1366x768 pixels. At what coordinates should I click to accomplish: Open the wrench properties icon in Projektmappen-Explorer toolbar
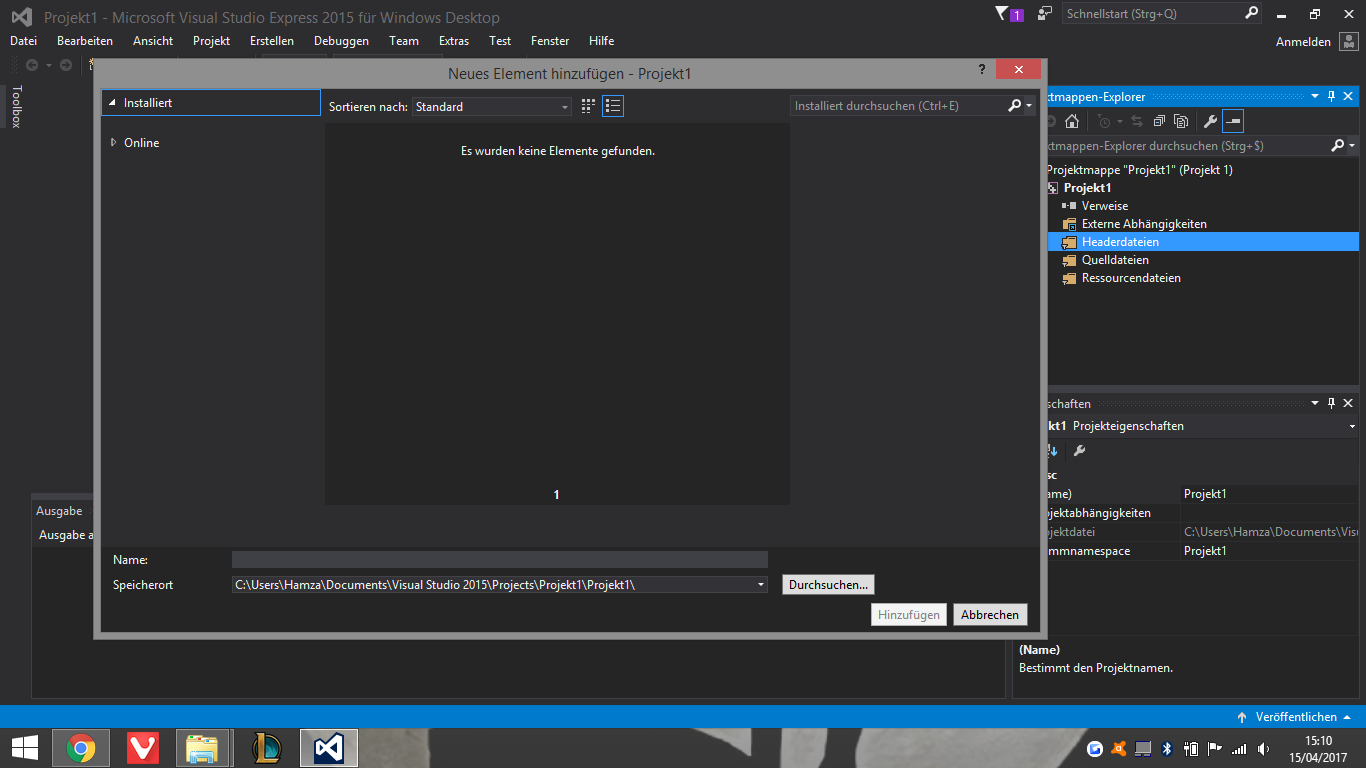point(1210,121)
